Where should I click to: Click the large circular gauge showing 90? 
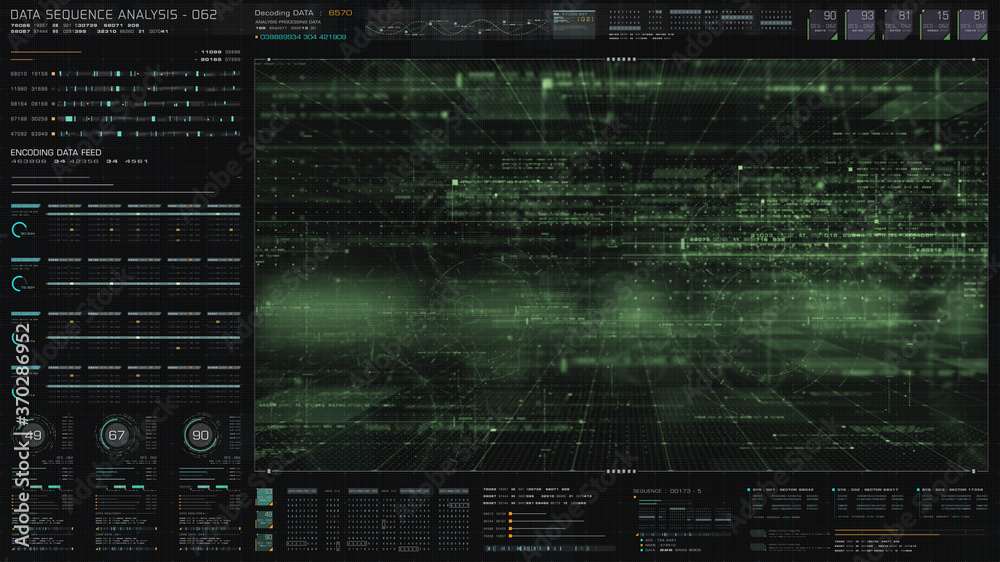[x=200, y=435]
